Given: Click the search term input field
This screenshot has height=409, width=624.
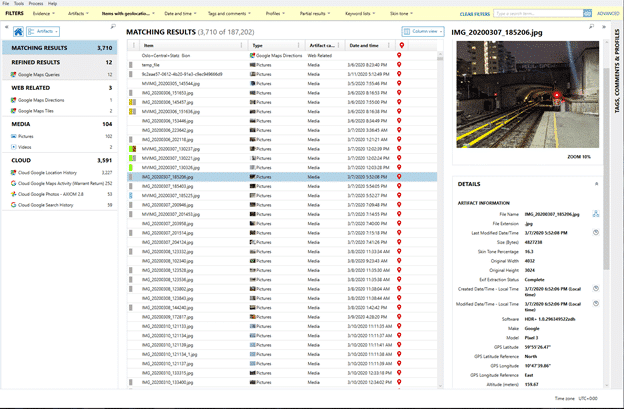Looking at the screenshot, I should click(538, 14).
